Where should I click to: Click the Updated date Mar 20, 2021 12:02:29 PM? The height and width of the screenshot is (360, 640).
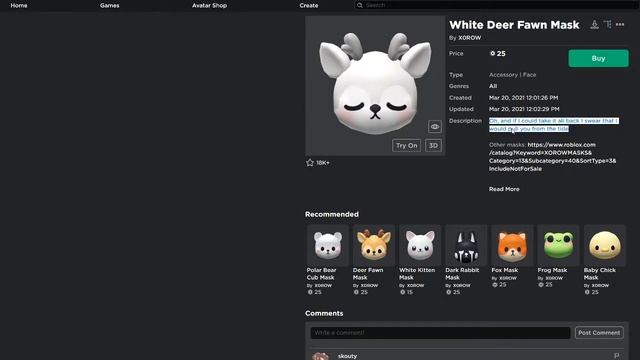[x=524, y=109]
